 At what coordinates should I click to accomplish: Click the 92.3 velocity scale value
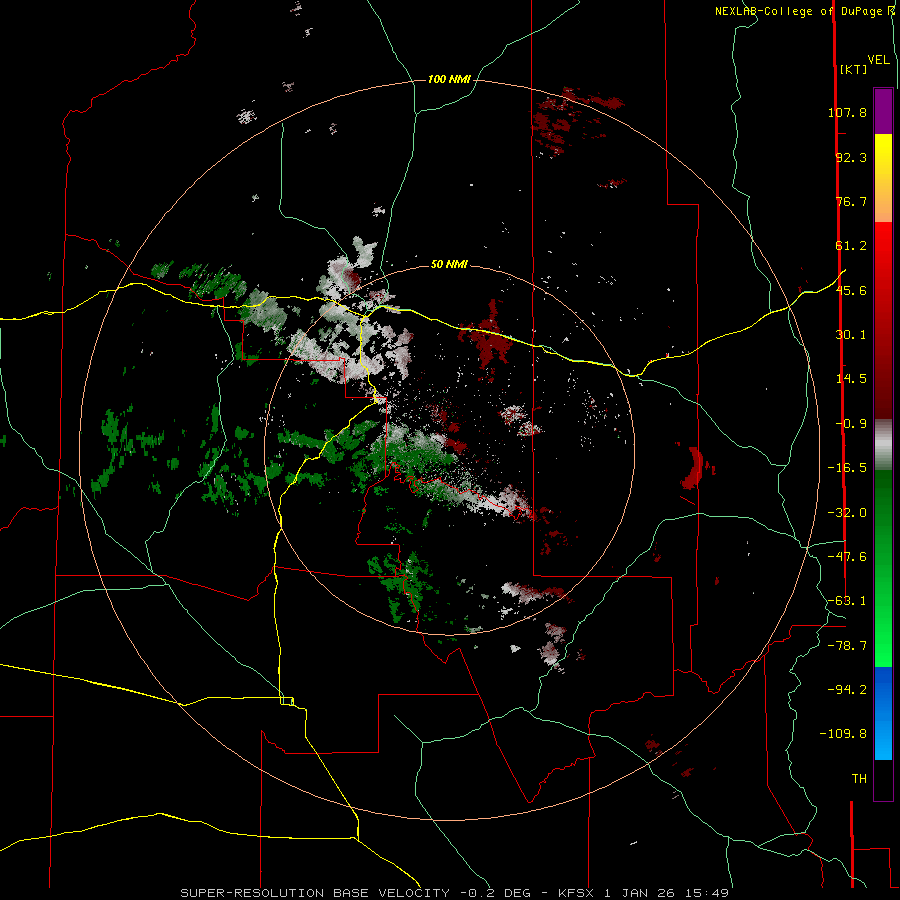pos(851,157)
